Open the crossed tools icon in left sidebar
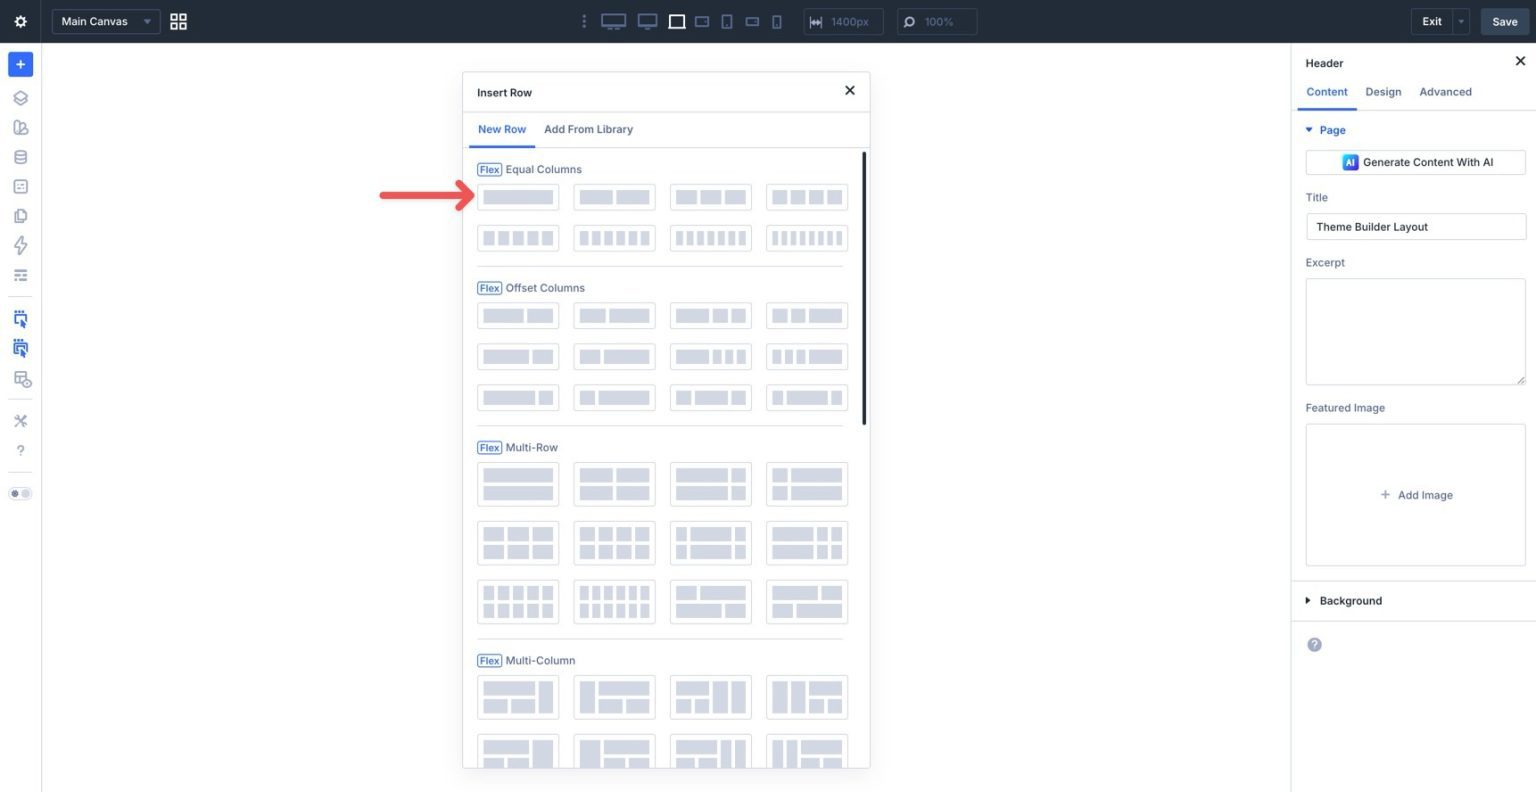 20,421
